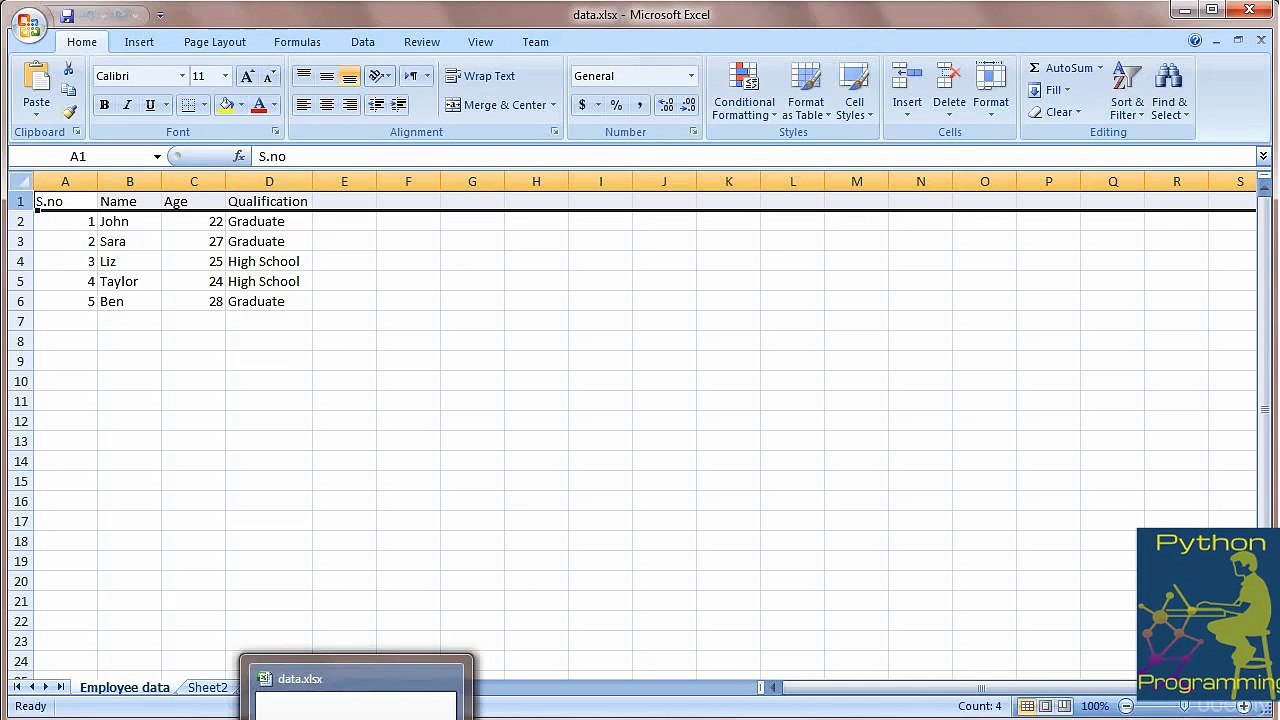Switch to Page Break Preview view
Viewport: 1280px width, 720px height.
tap(1064, 706)
